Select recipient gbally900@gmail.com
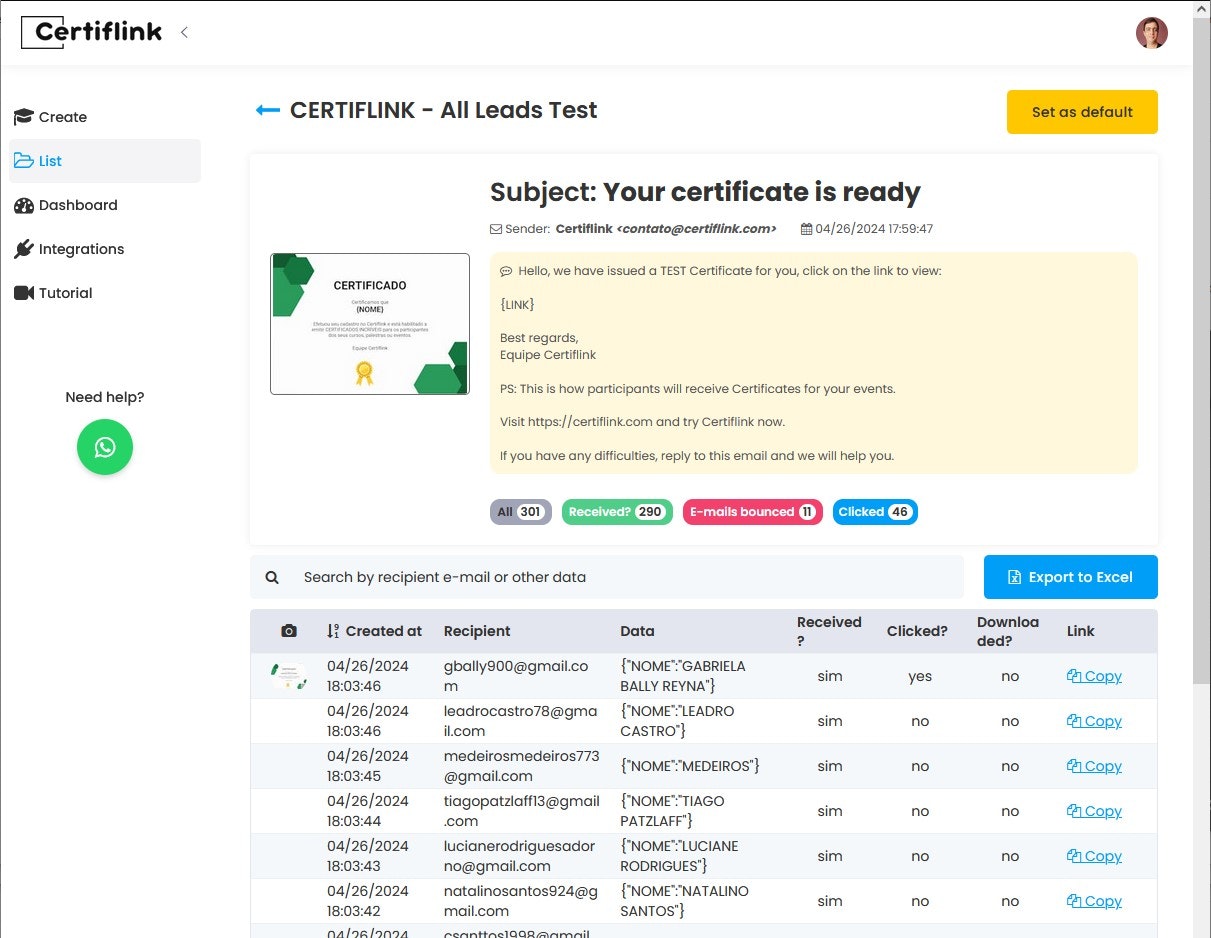 516,676
